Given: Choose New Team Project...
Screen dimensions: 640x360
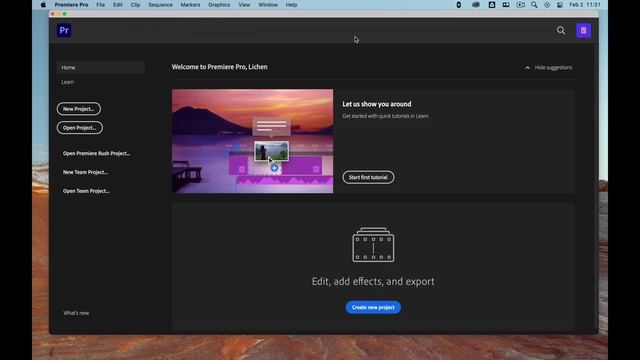Looking at the screenshot, I should coord(85,172).
